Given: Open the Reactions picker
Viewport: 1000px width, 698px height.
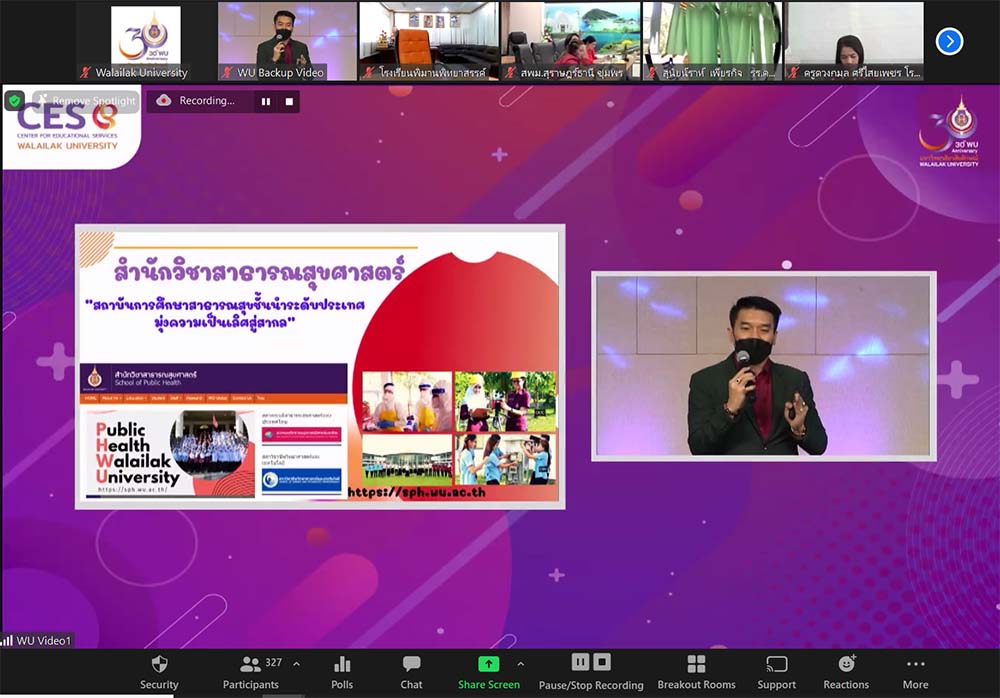Looking at the screenshot, I should (x=846, y=665).
